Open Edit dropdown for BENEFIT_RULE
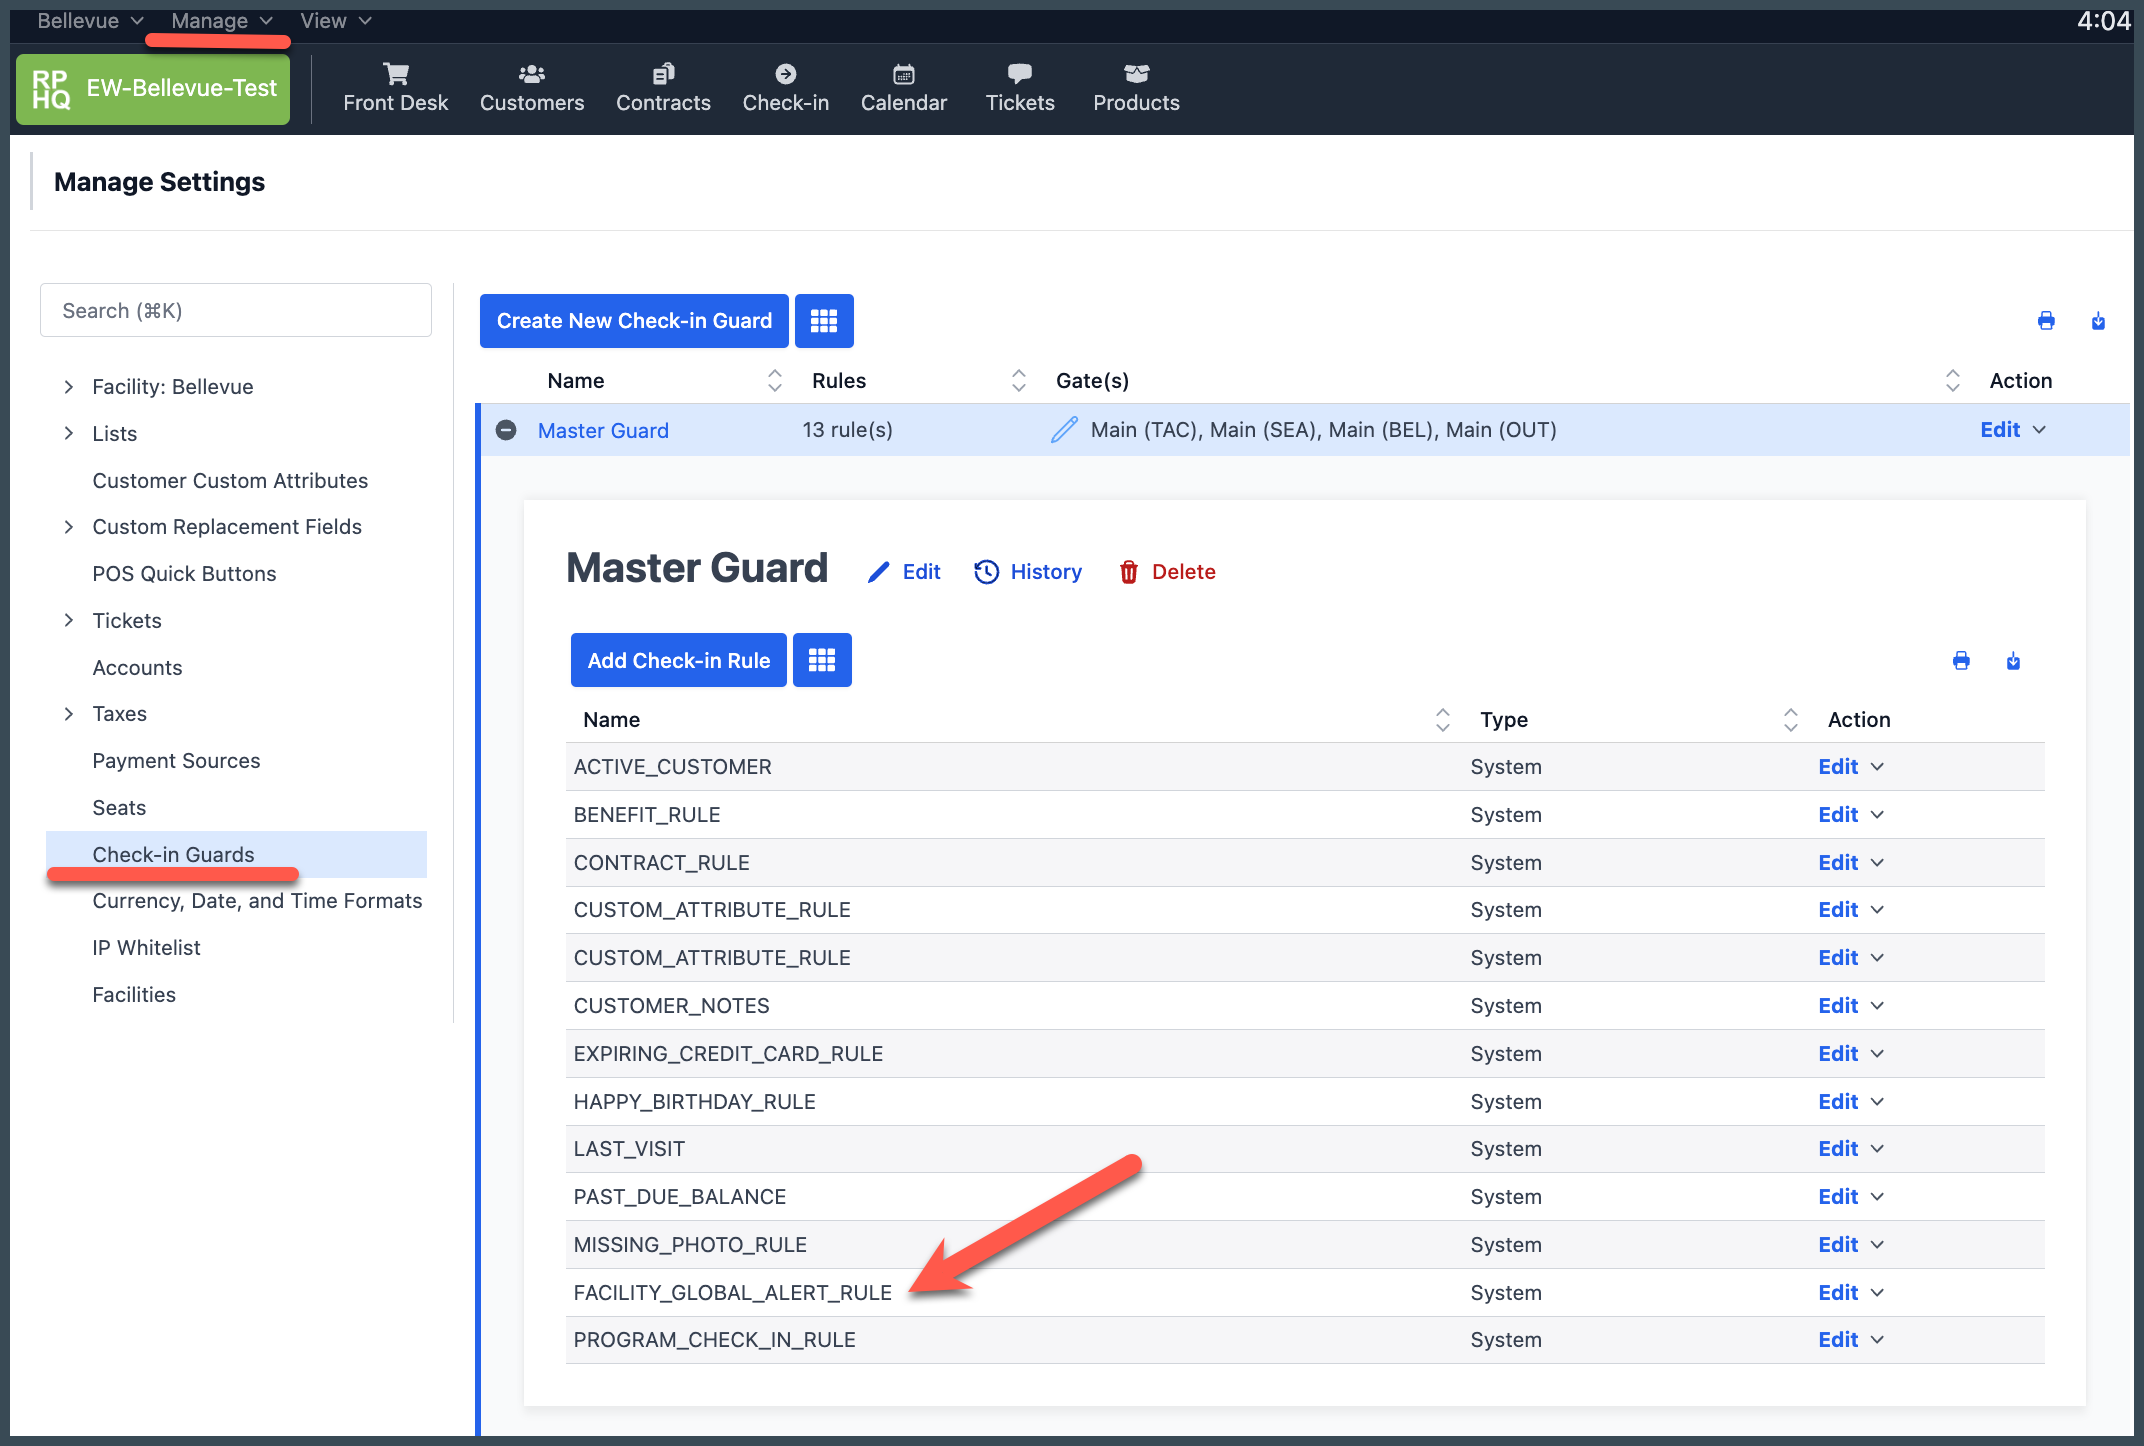 tap(1851, 815)
